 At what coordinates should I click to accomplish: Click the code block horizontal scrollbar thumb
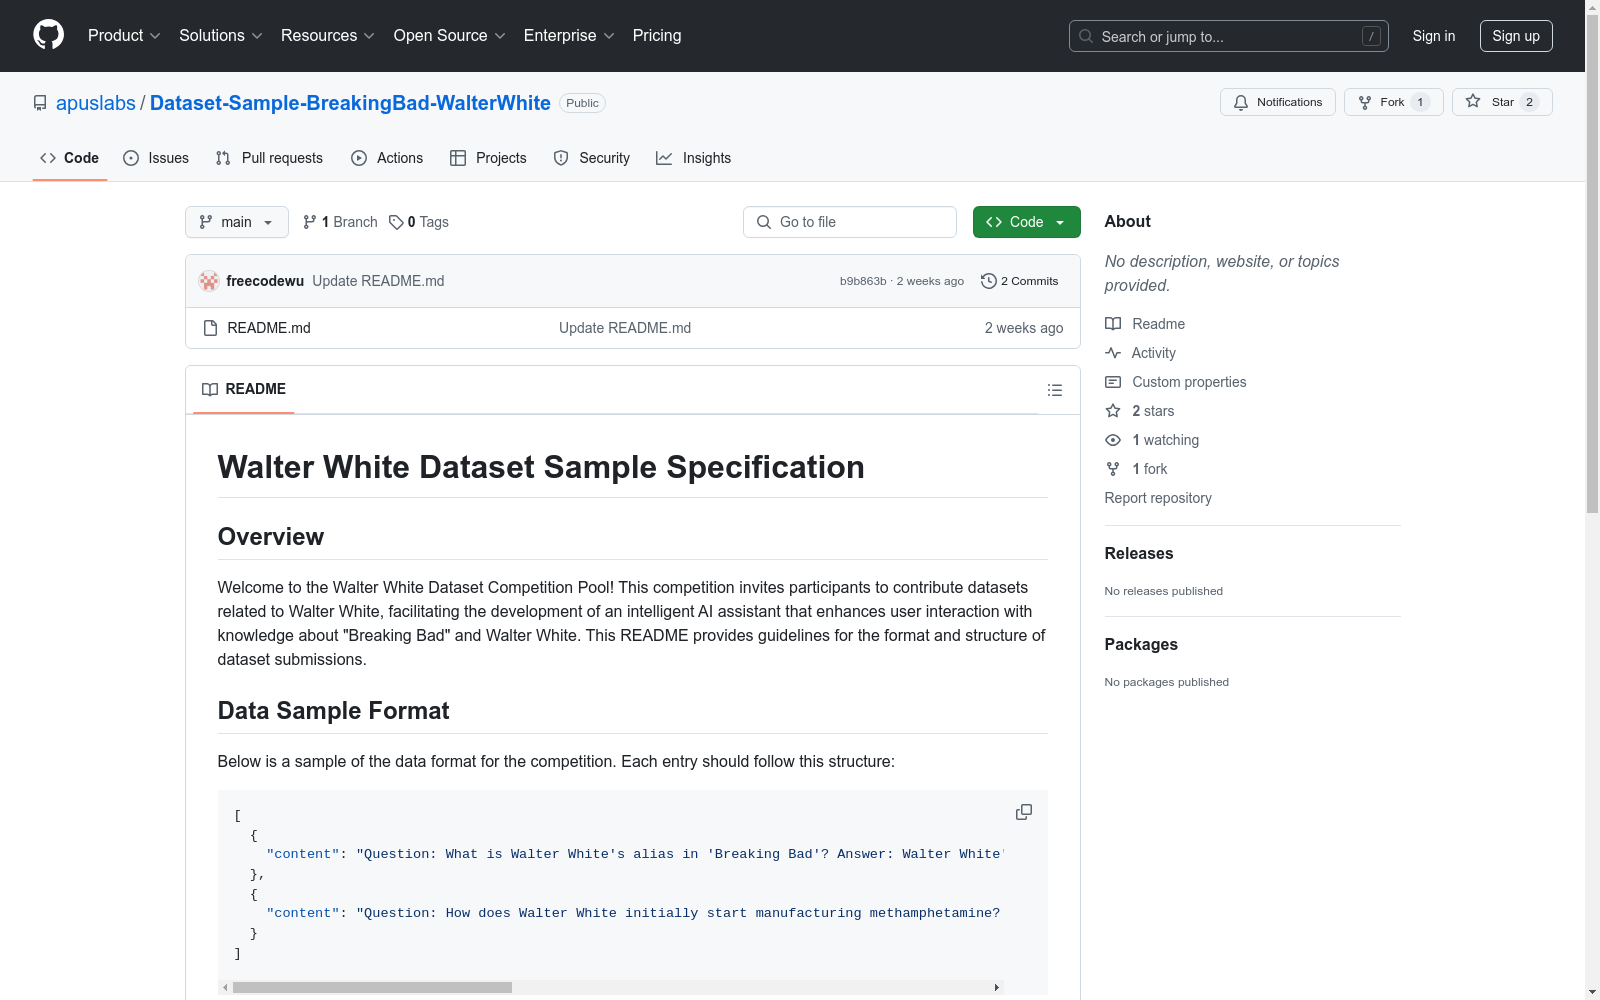[372, 987]
